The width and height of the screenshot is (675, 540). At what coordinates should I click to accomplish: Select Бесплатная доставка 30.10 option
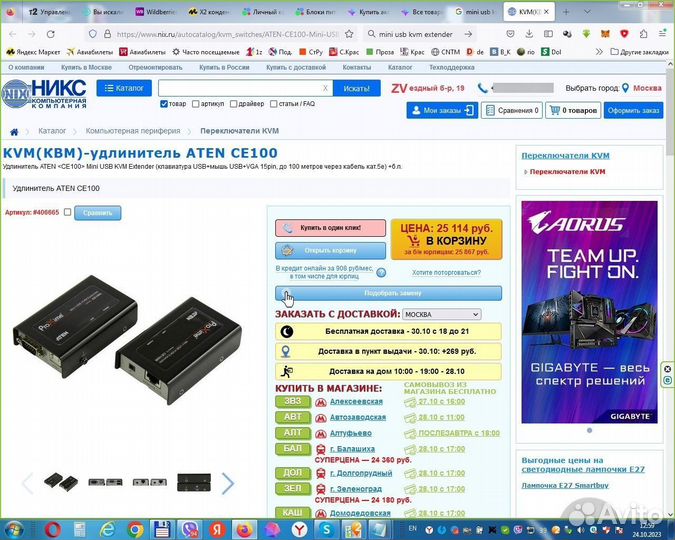(388, 332)
